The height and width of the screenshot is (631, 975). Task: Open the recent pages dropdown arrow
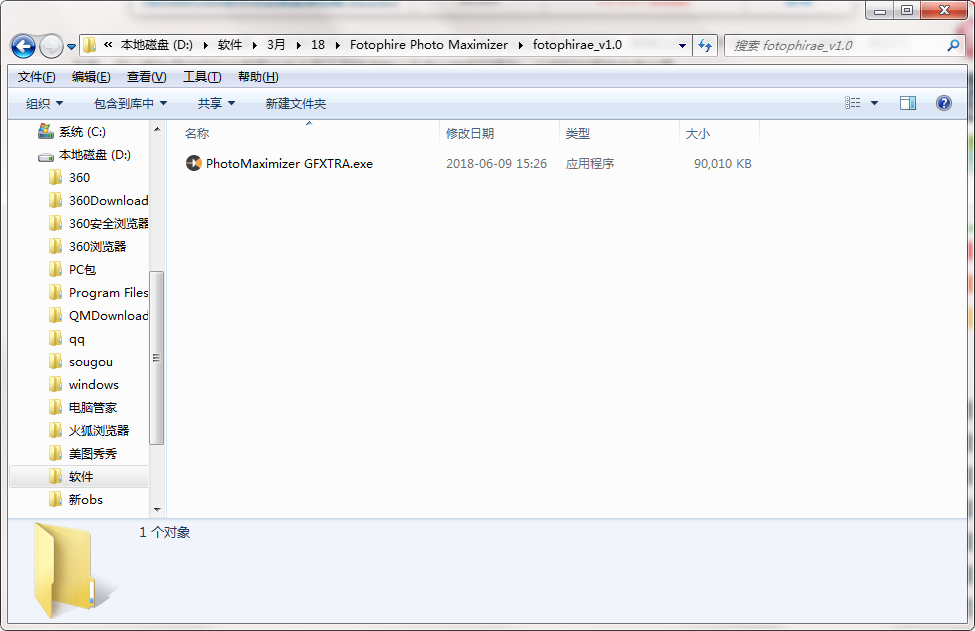point(72,47)
